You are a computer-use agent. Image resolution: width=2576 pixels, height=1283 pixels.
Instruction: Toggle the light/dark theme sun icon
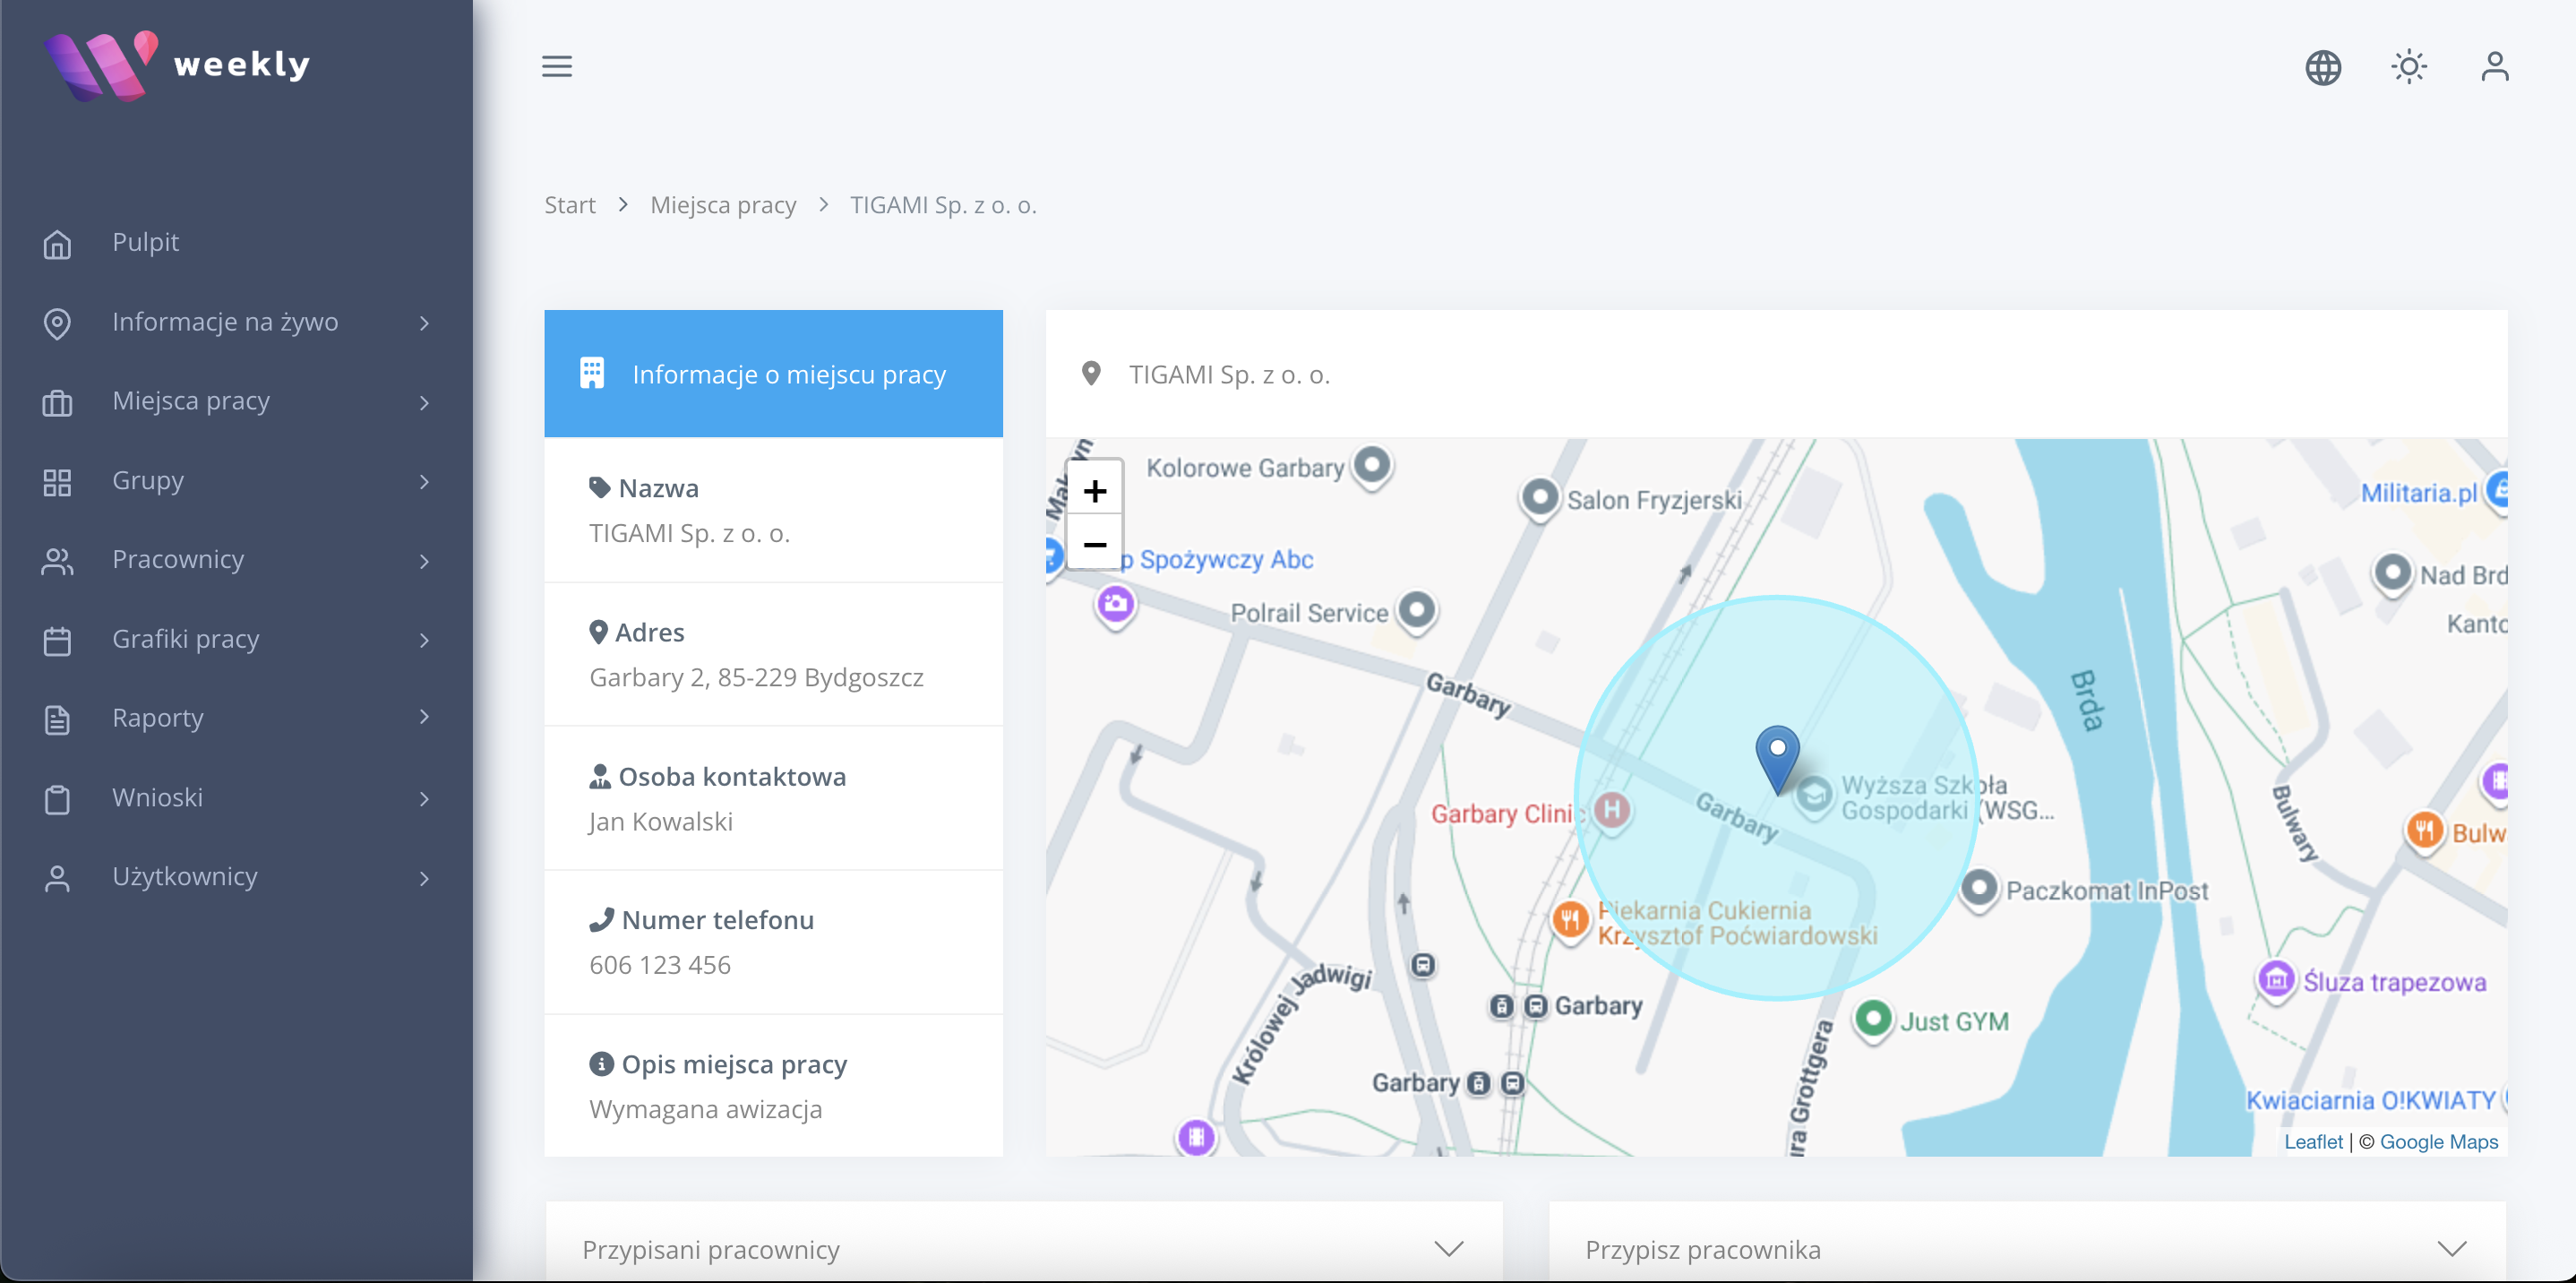click(2408, 67)
